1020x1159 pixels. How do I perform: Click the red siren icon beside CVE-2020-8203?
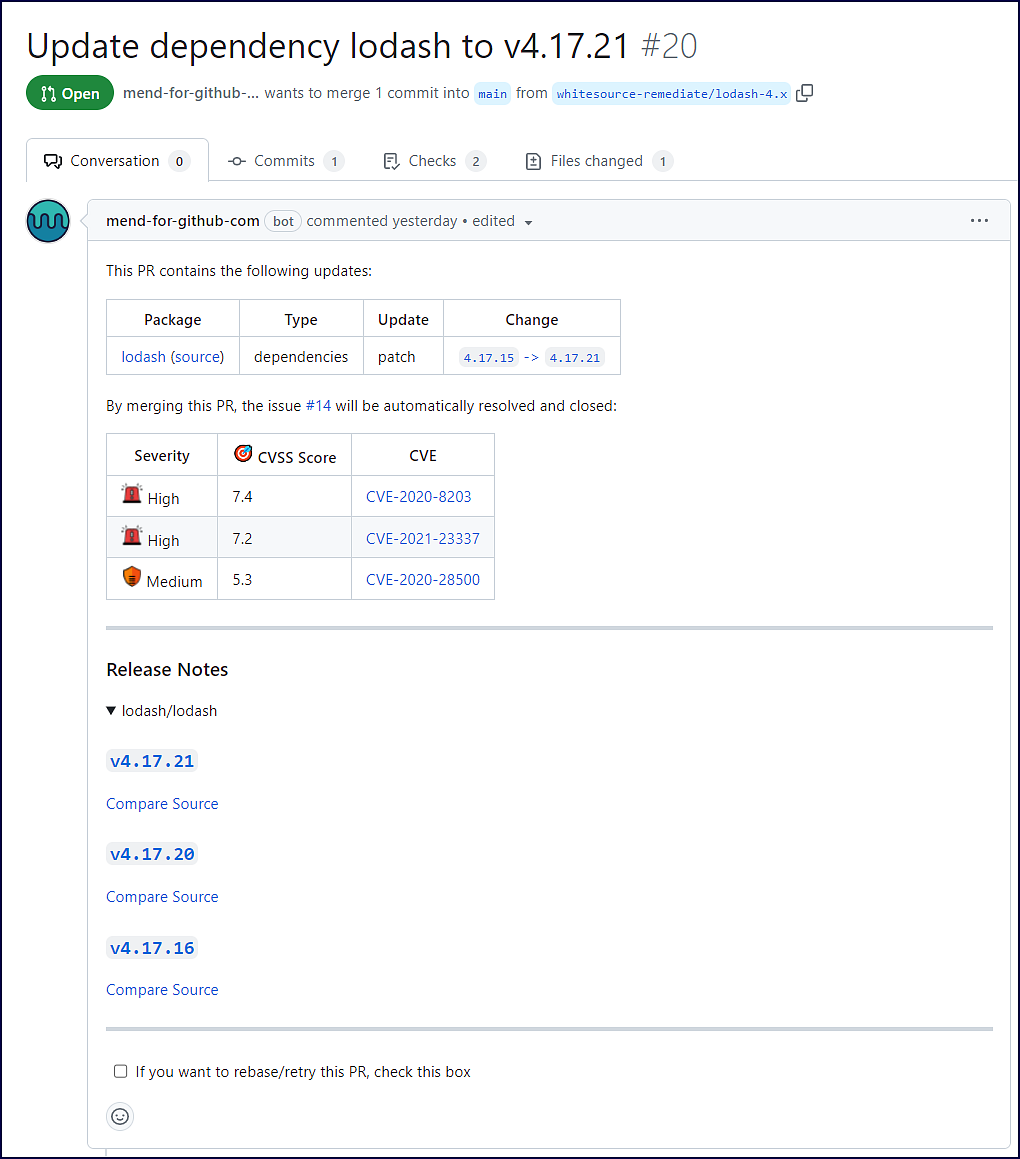[x=132, y=494]
